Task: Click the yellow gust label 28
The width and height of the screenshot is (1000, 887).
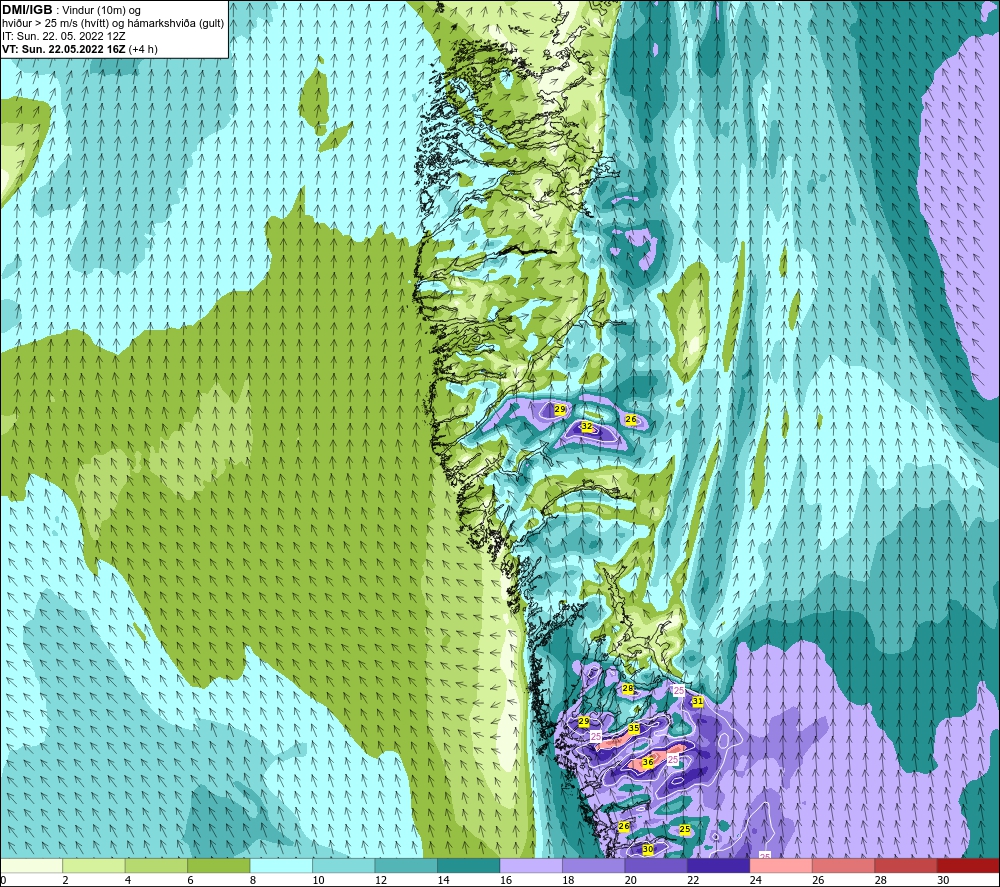Action: [x=628, y=688]
